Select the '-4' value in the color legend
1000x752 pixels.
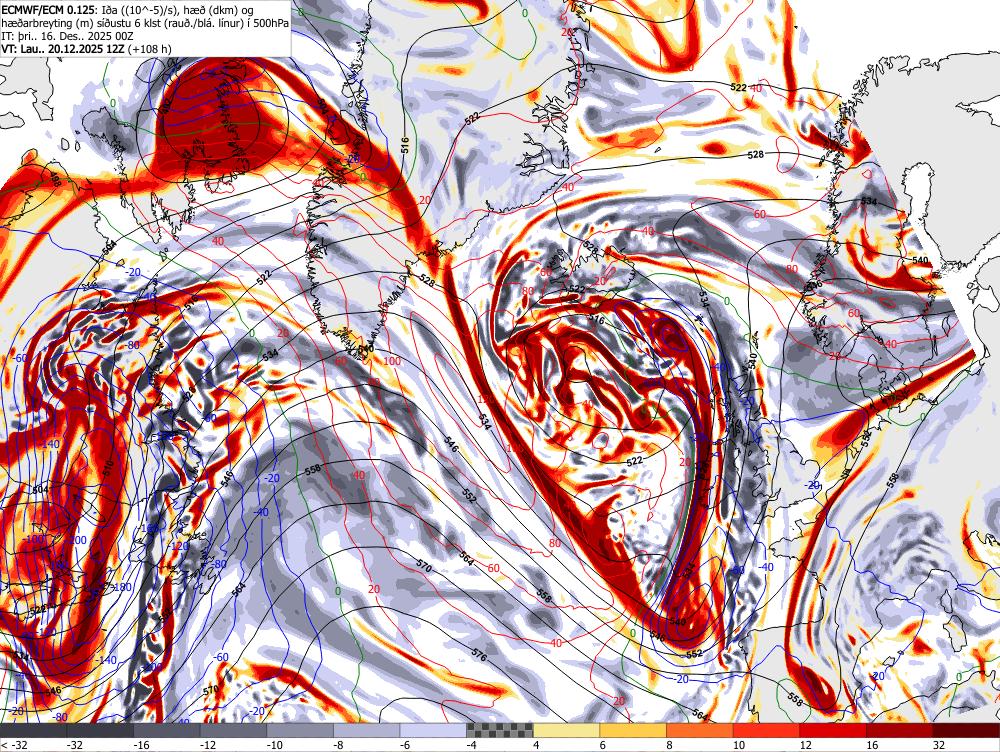click(473, 745)
